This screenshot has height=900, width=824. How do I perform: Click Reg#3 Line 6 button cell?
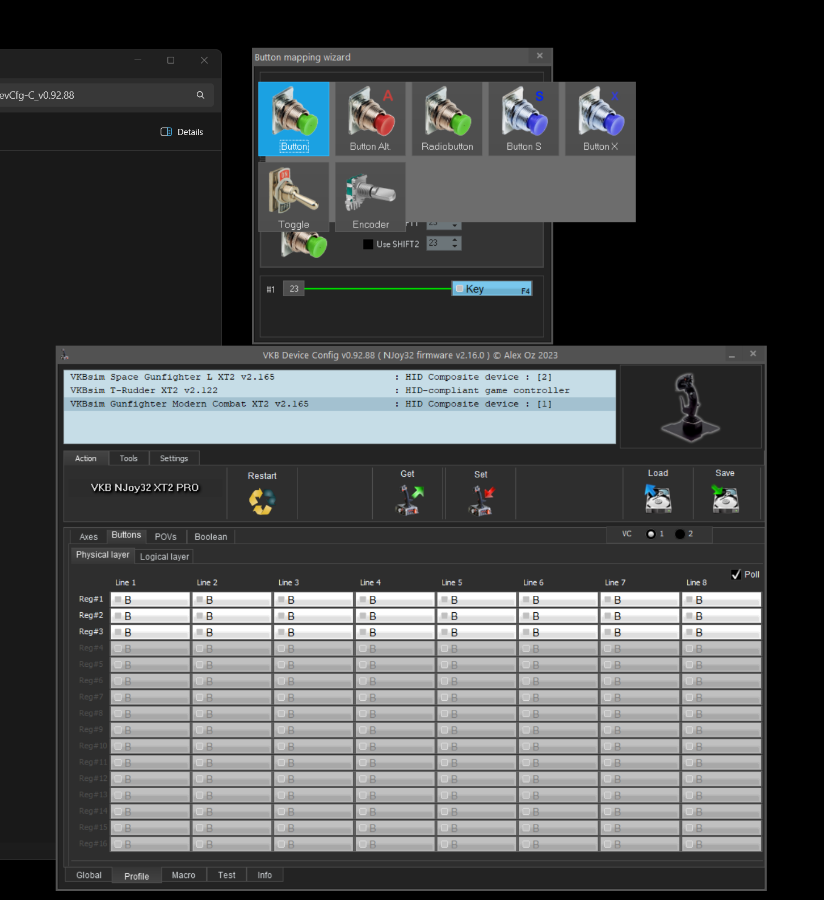(x=558, y=633)
